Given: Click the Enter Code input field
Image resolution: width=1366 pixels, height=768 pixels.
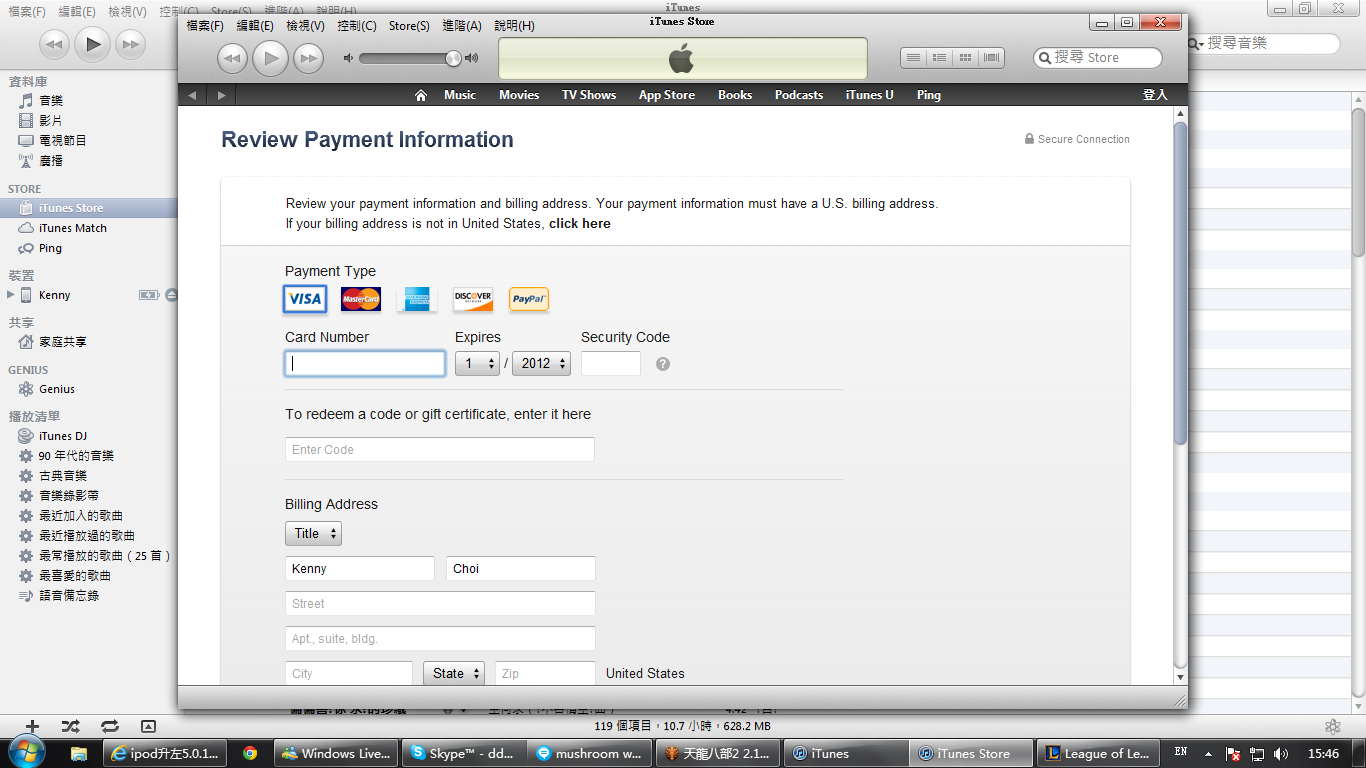Looking at the screenshot, I should coord(439,450).
